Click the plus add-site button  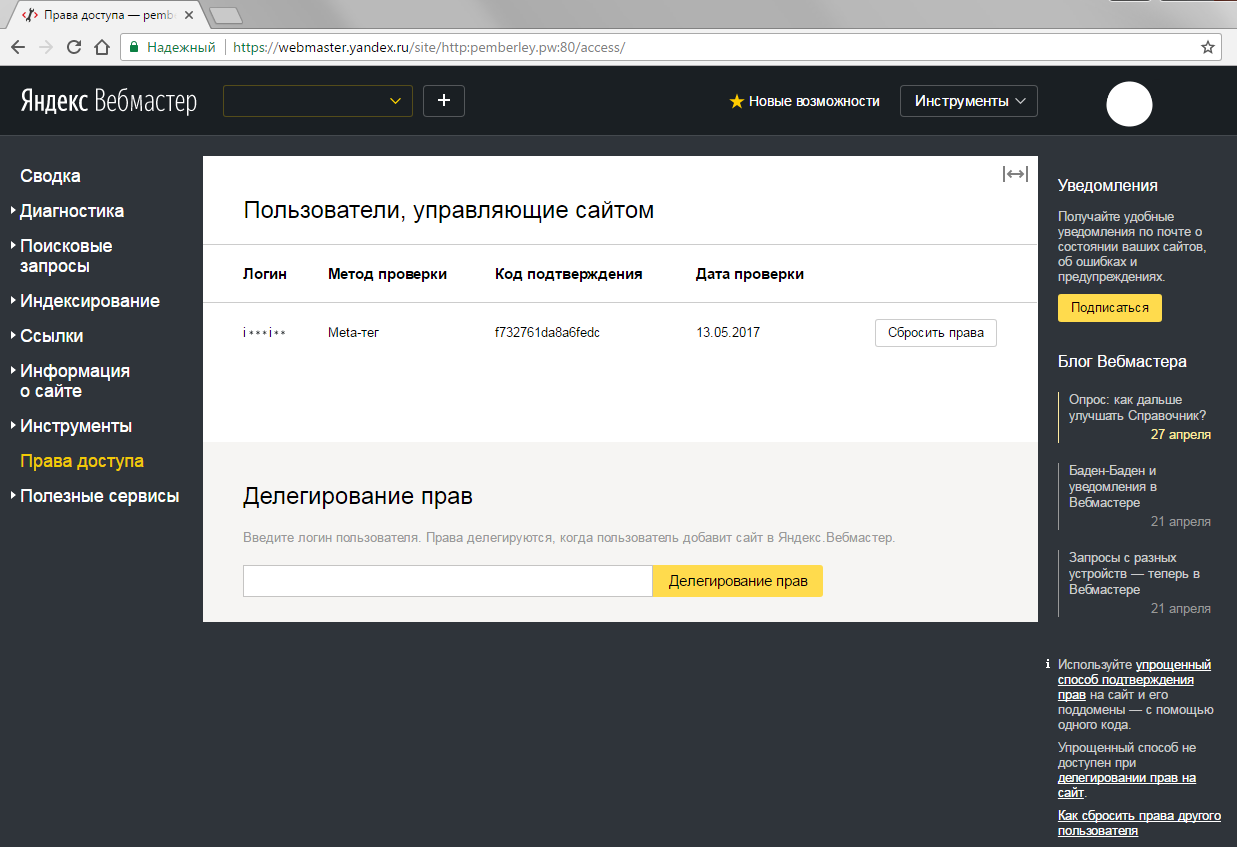(444, 101)
